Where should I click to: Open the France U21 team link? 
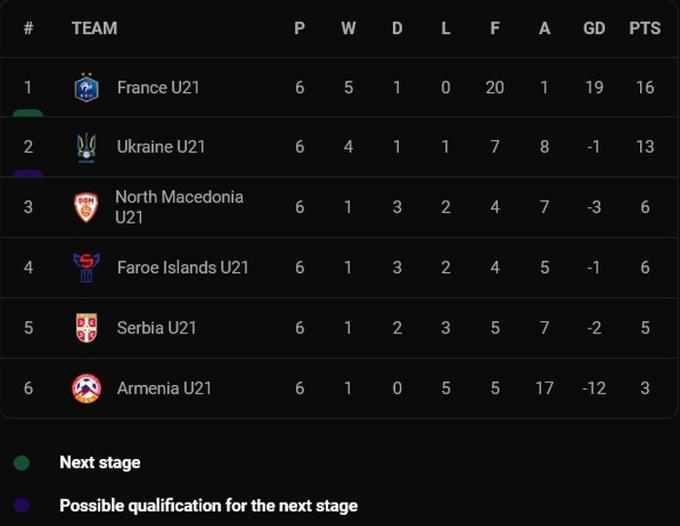(x=158, y=88)
